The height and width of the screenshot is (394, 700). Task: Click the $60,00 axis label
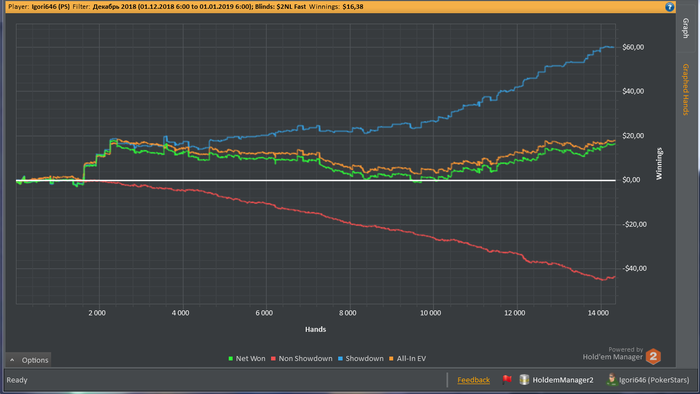[633, 47]
